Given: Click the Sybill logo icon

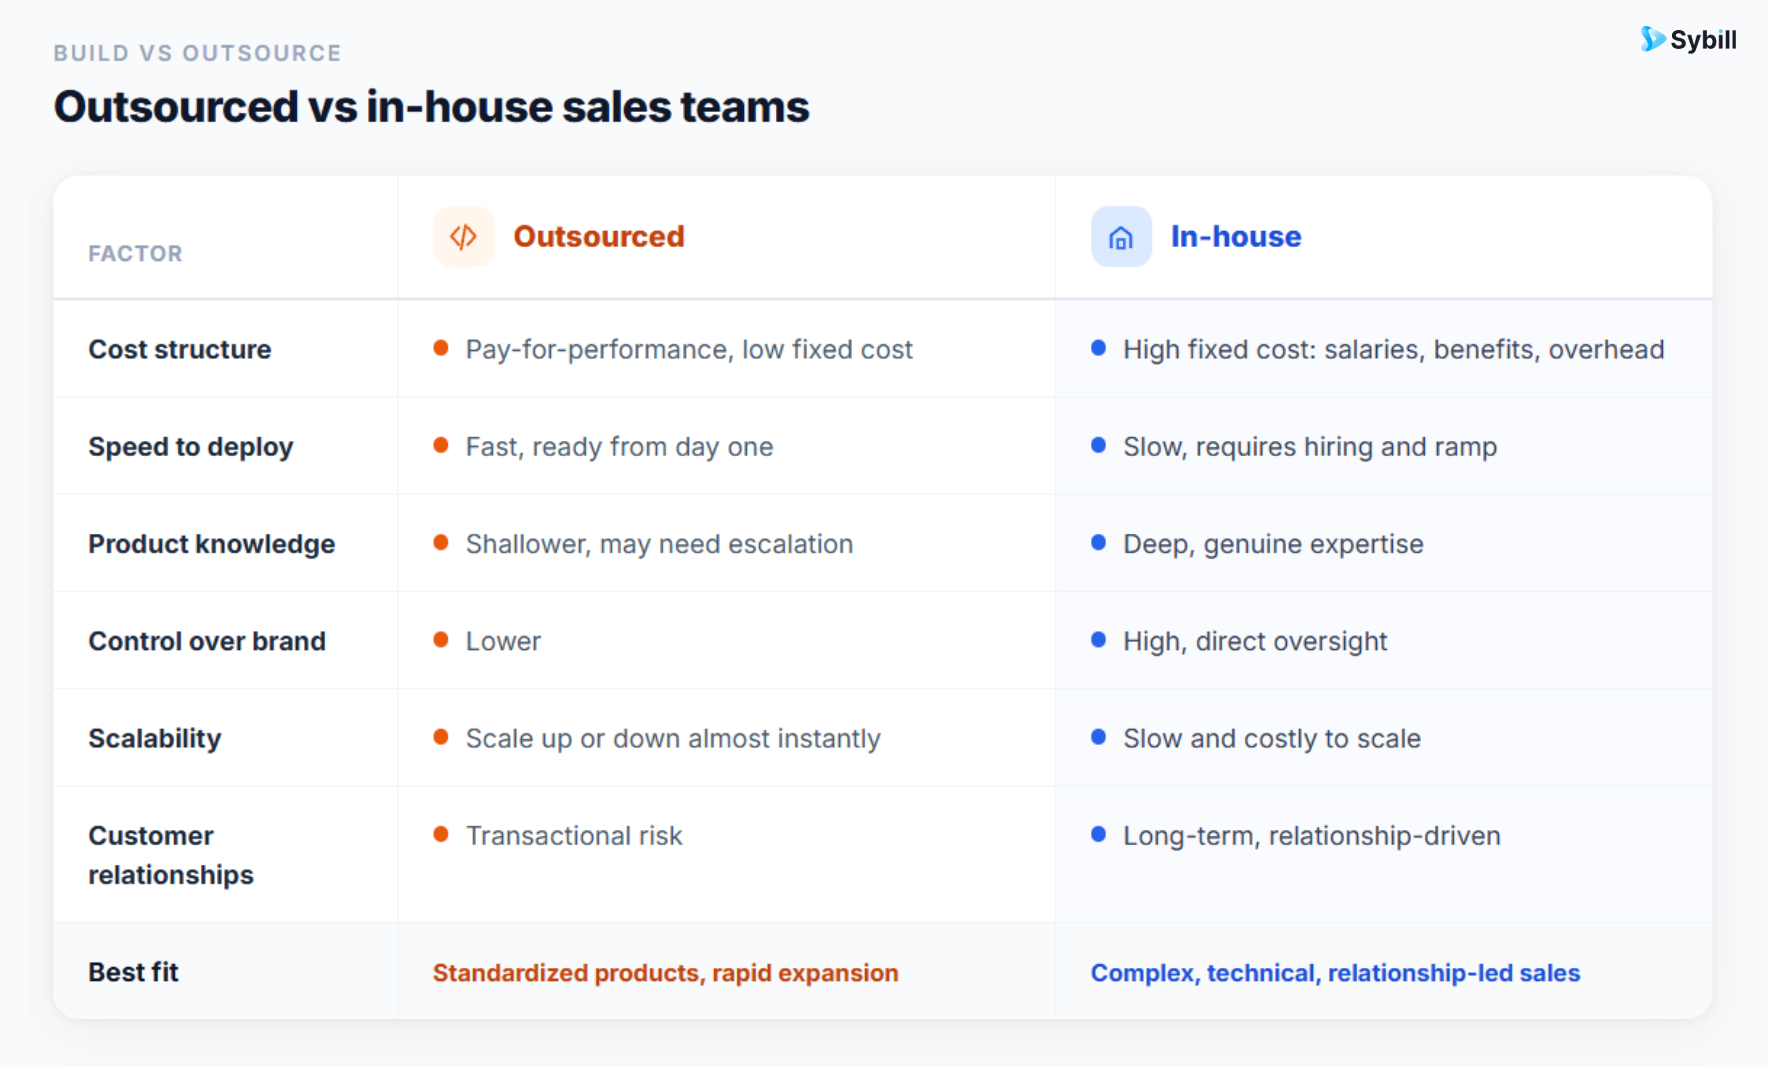Looking at the screenshot, I should click(x=1652, y=39).
